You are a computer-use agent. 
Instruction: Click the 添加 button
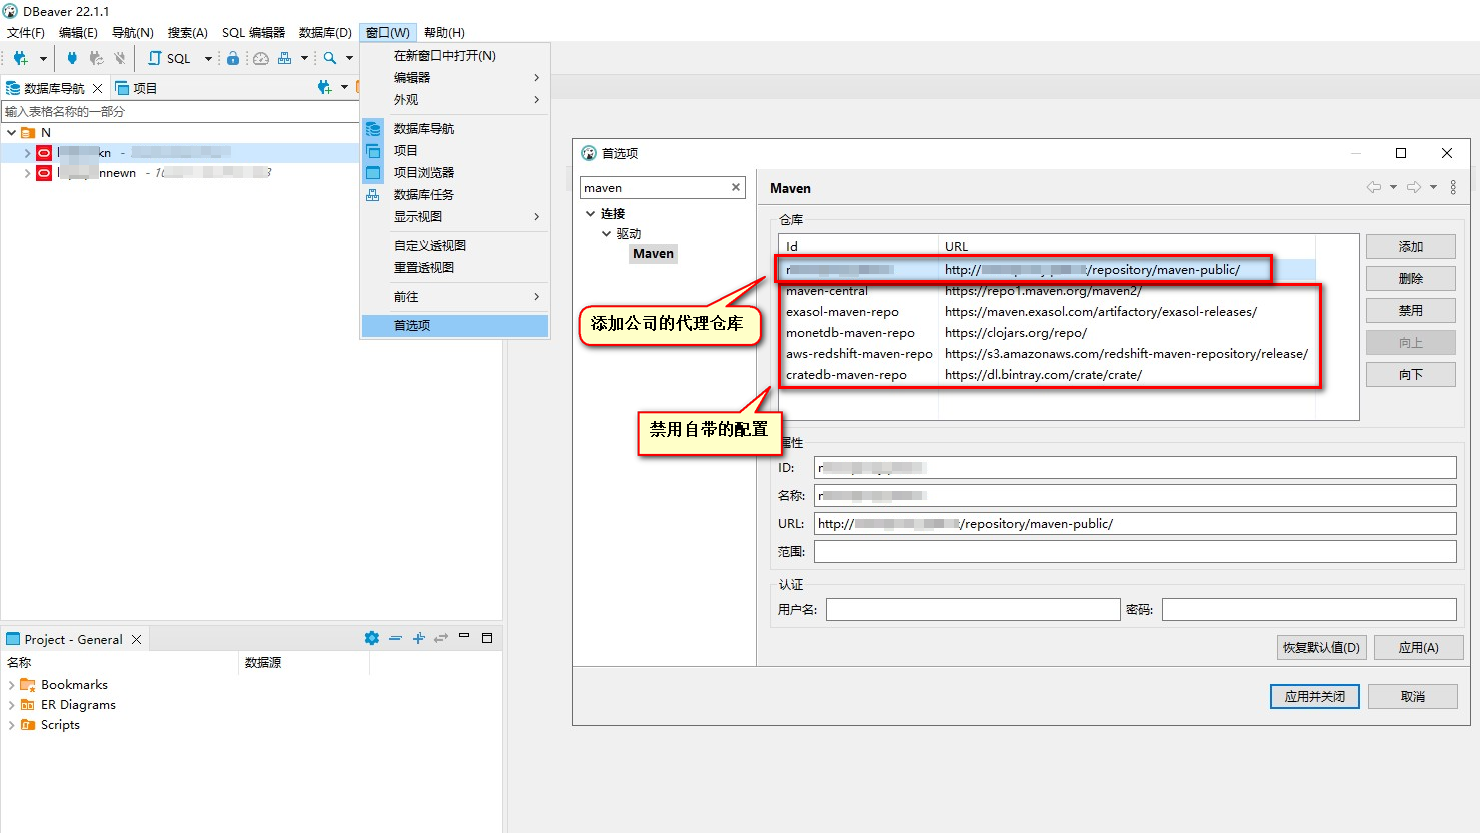pos(1411,246)
